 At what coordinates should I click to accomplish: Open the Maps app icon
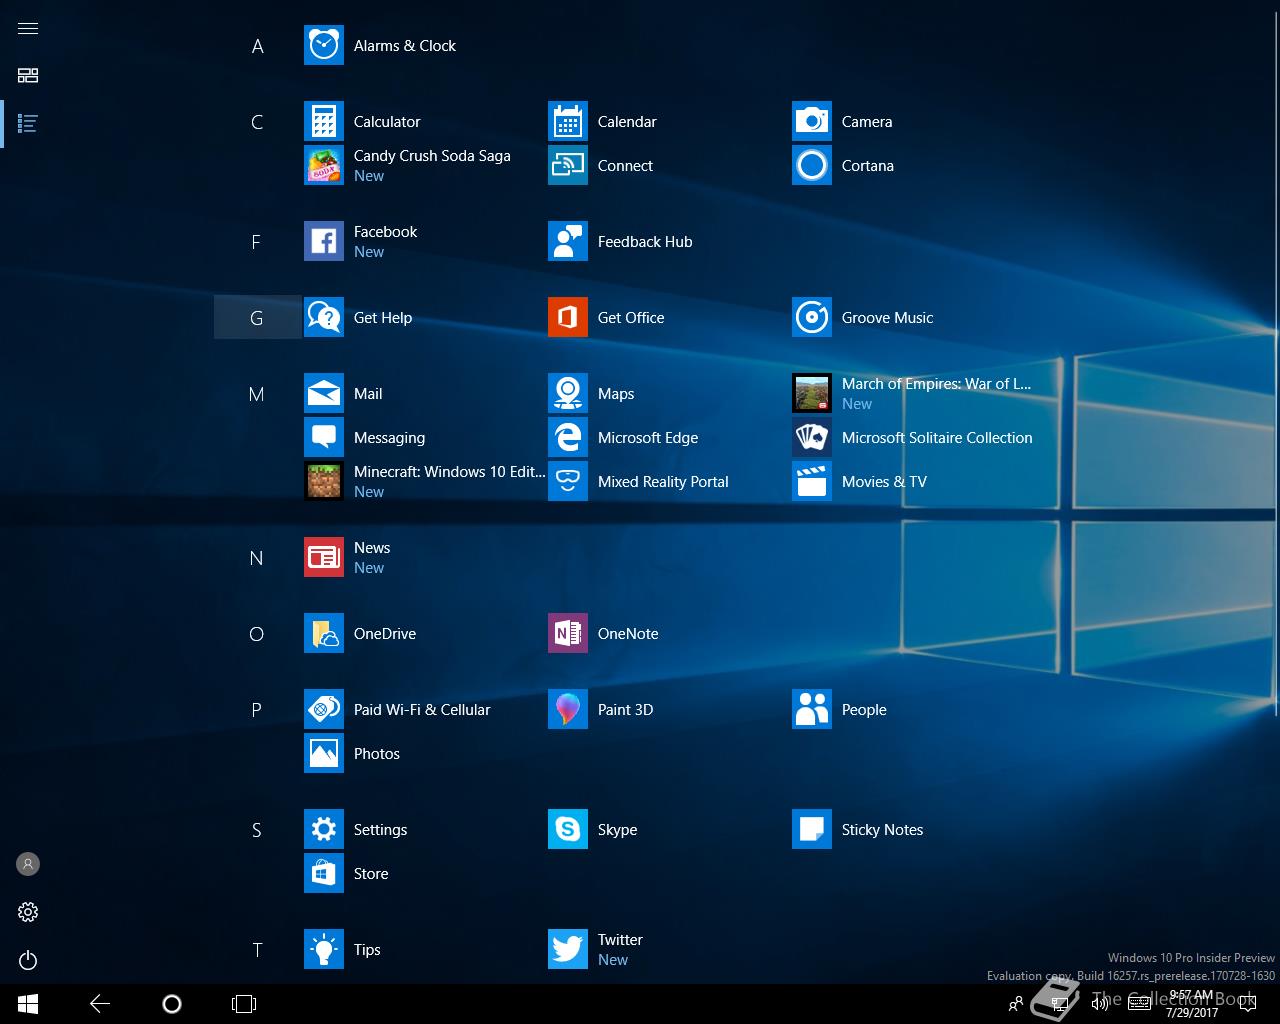(x=568, y=394)
